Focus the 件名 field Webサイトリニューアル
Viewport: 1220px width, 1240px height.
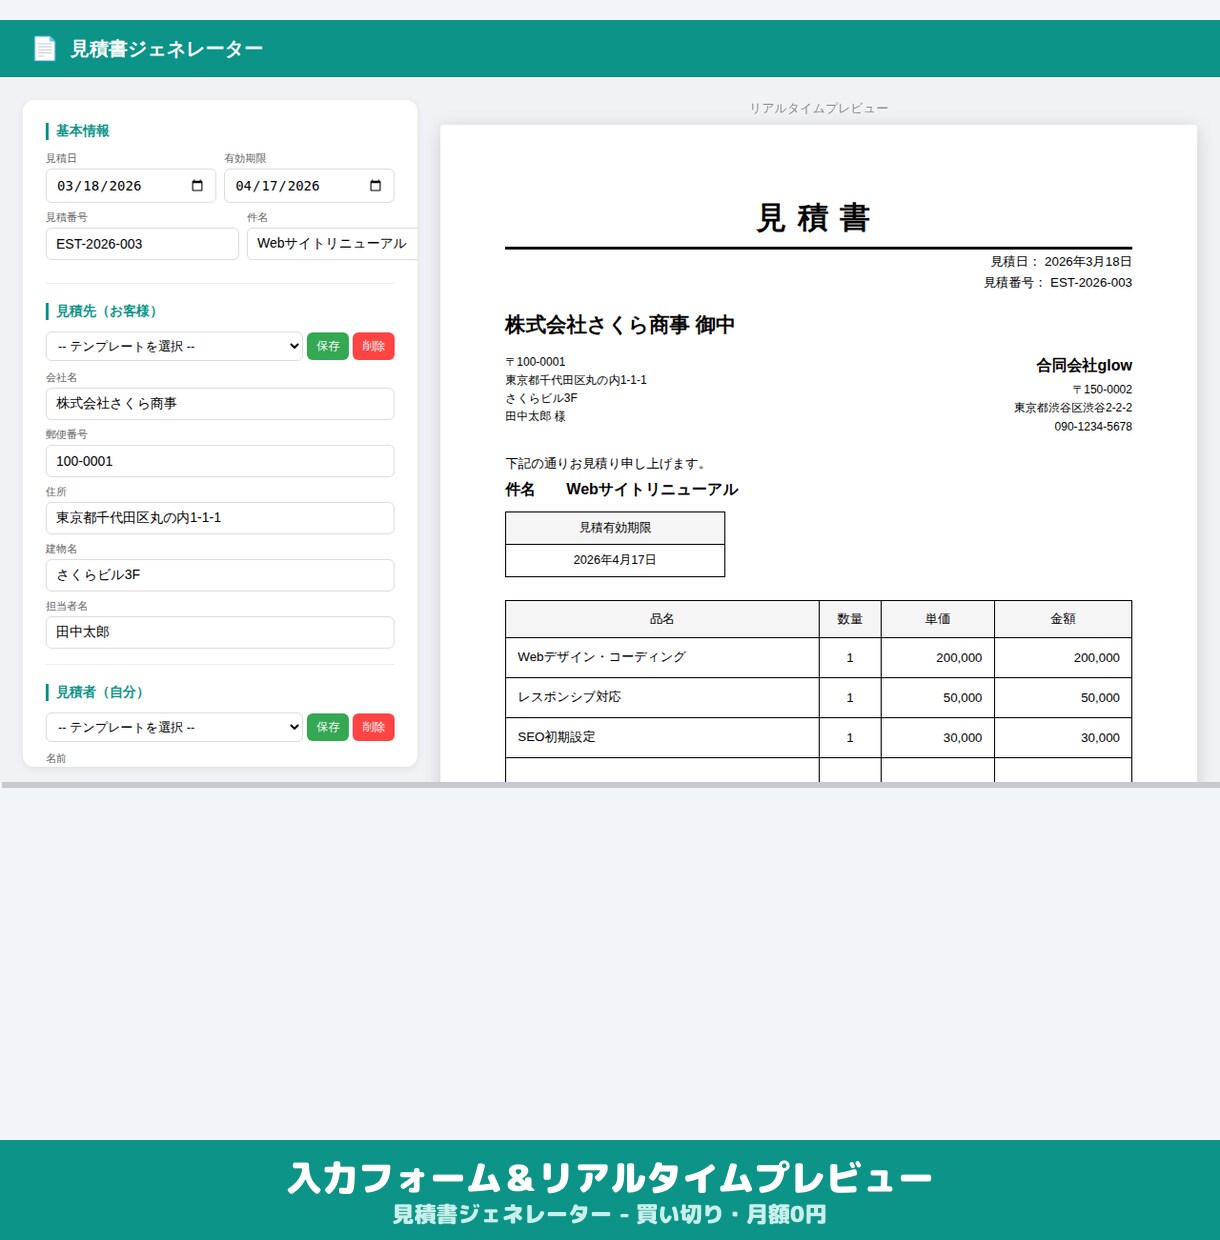(x=332, y=244)
